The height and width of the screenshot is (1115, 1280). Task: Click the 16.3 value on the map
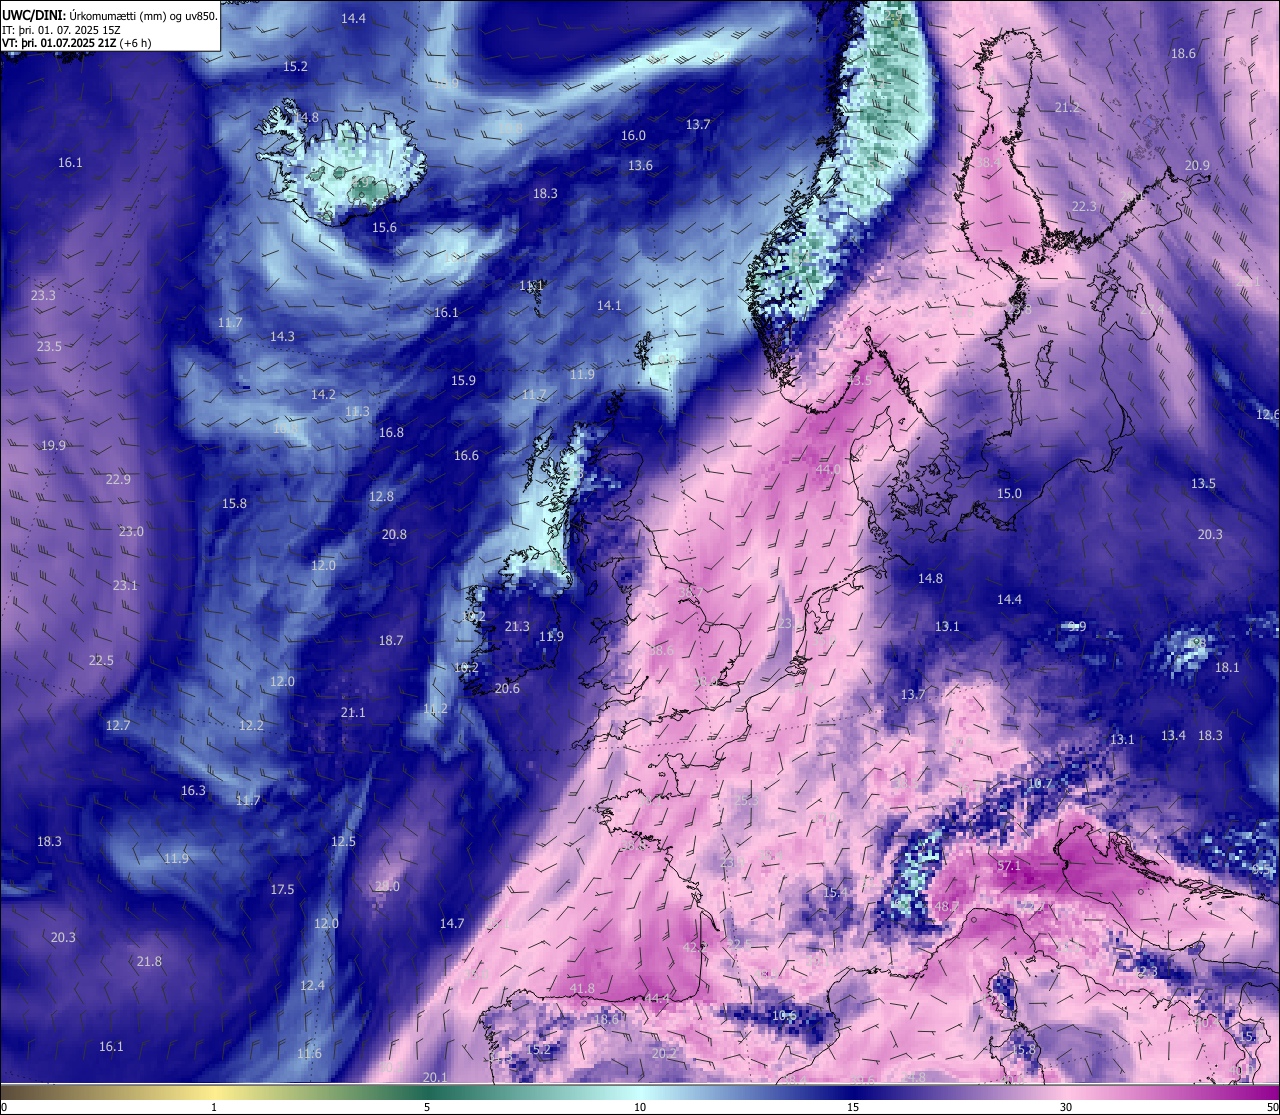(193, 790)
